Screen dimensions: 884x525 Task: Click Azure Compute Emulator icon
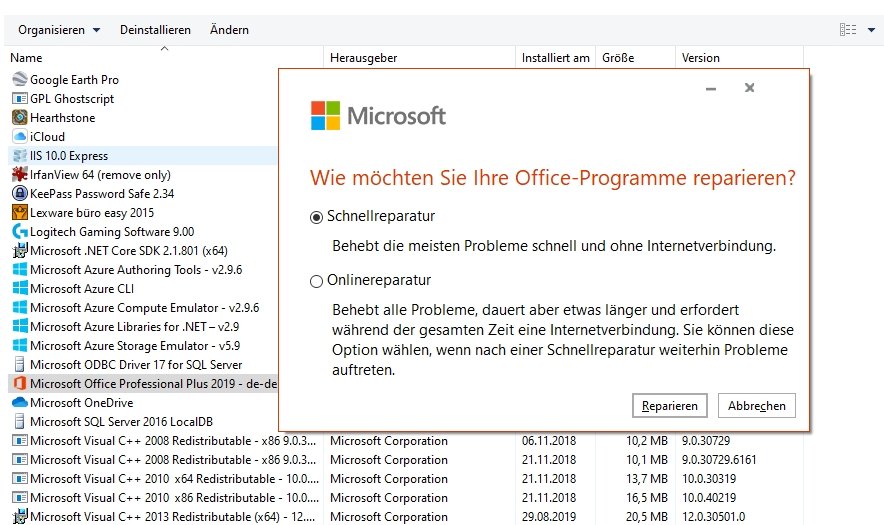pos(20,307)
